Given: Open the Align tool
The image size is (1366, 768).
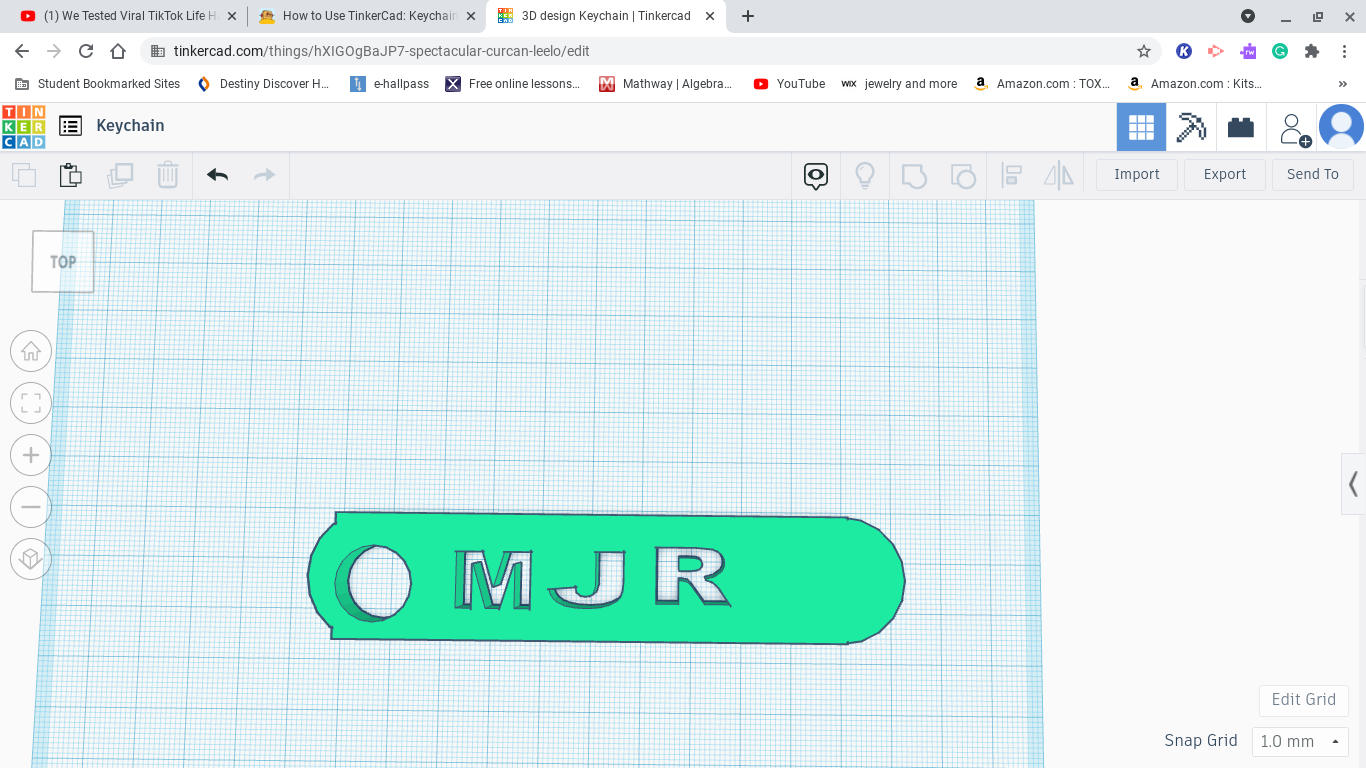Looking at the screenshot, I should coord(1011,175).
